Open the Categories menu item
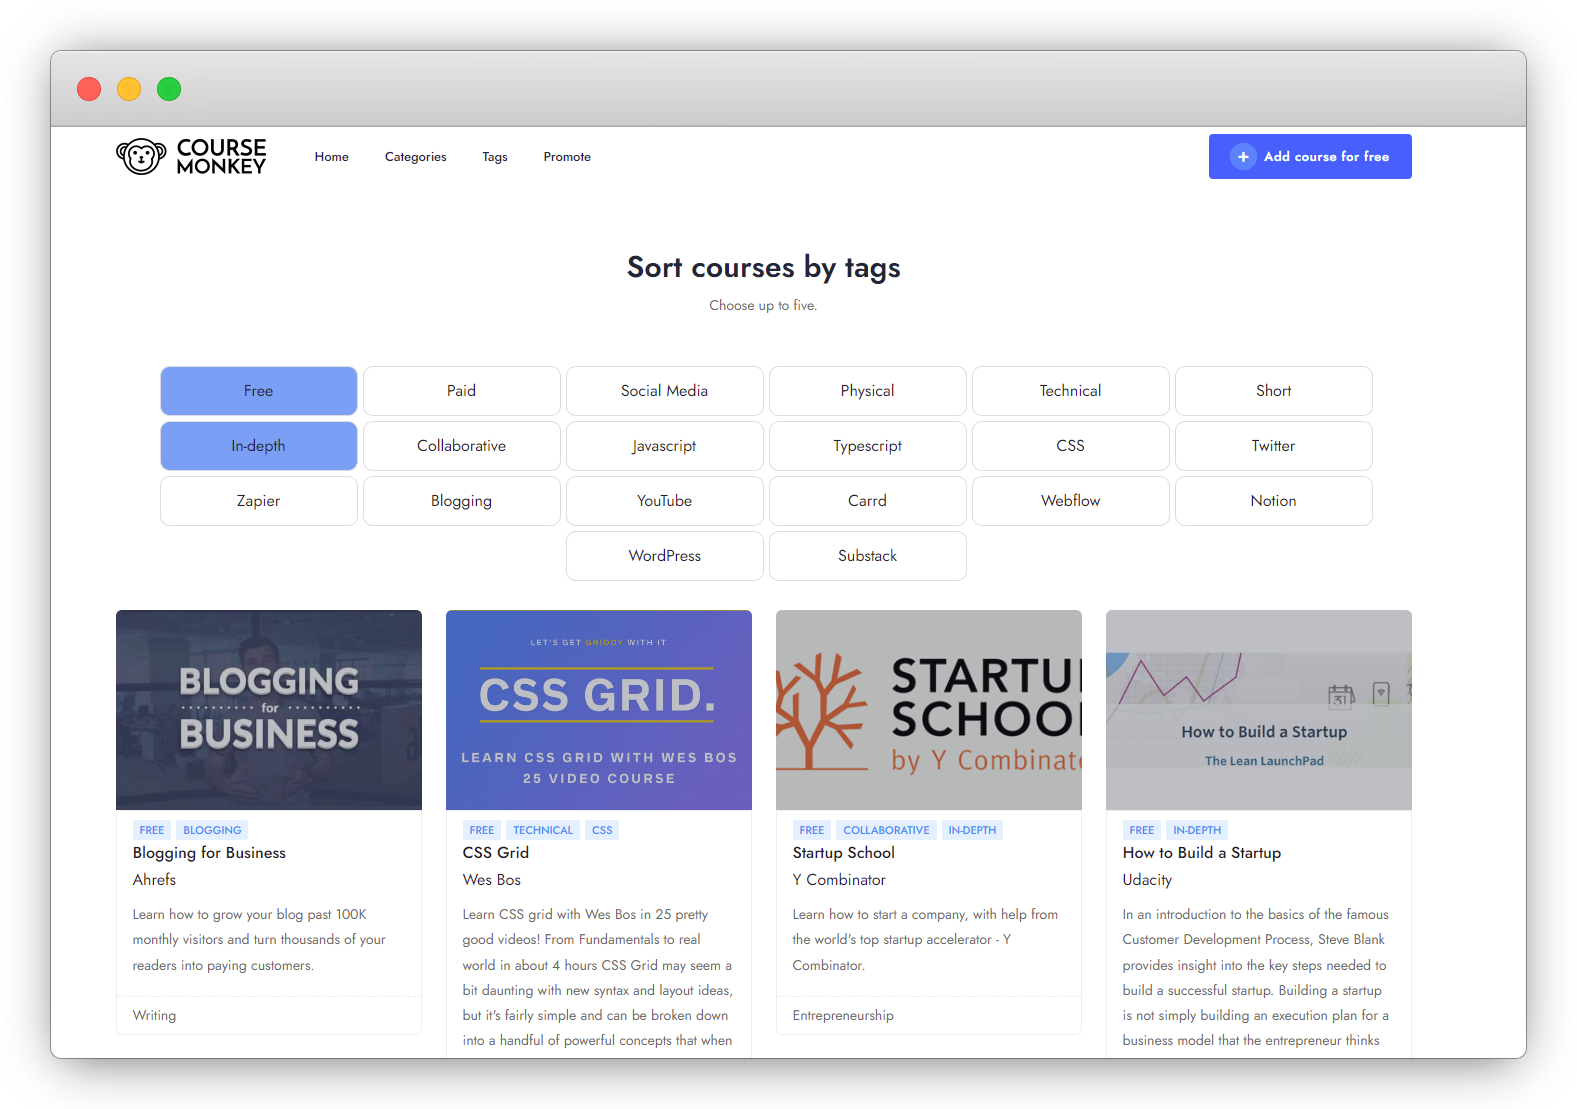Image resolution: width=1577 pixels, height=1109 pixels. (416, 157)
